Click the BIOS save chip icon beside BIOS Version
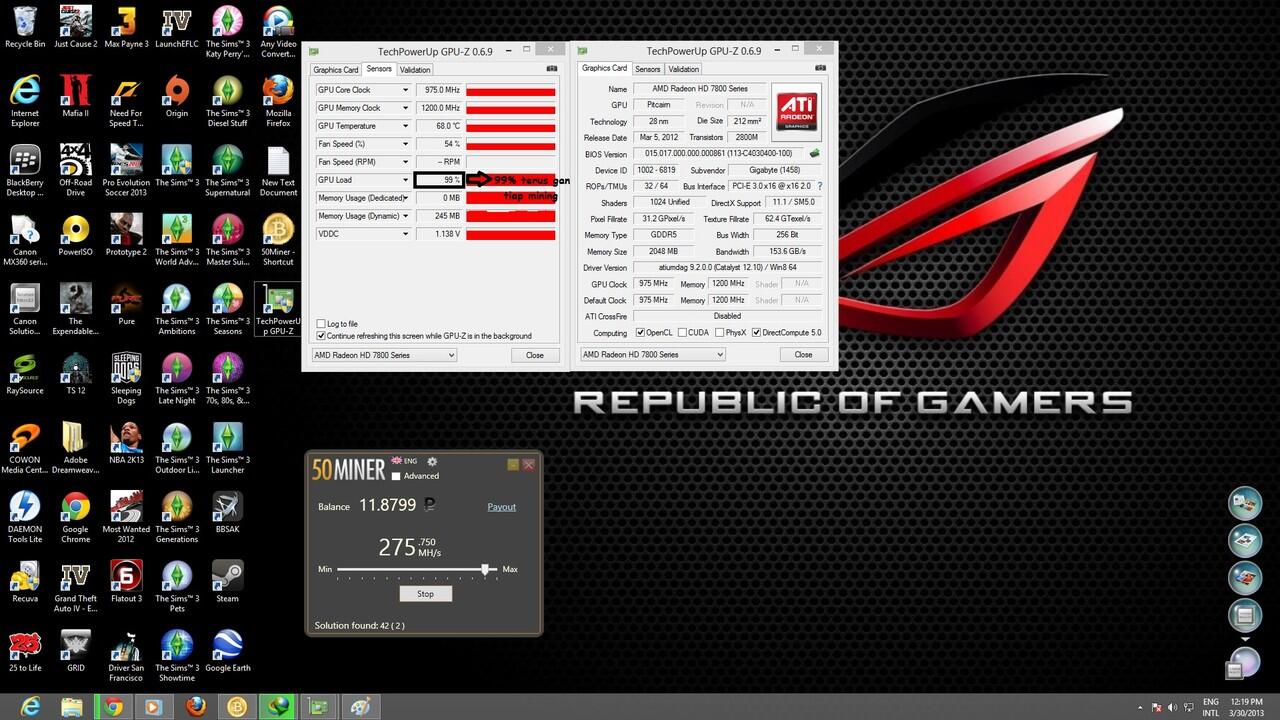Image resolution: width=1280 pixels, height=720 pixels. pos(815,154)
